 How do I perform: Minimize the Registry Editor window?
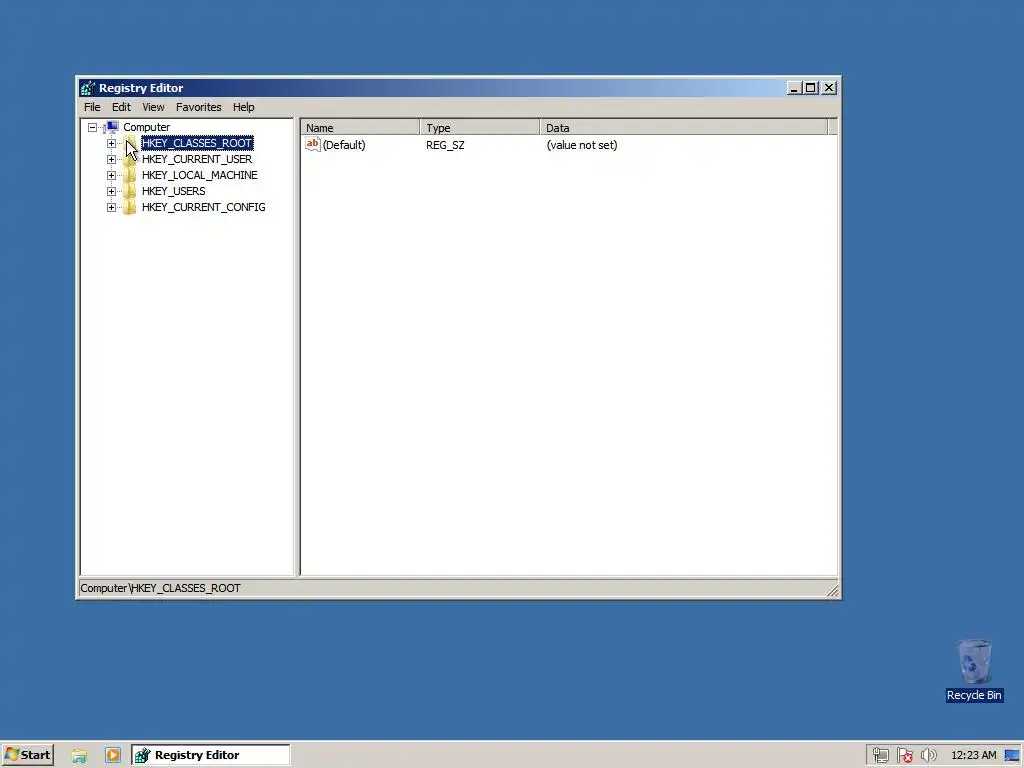point(794,88)
